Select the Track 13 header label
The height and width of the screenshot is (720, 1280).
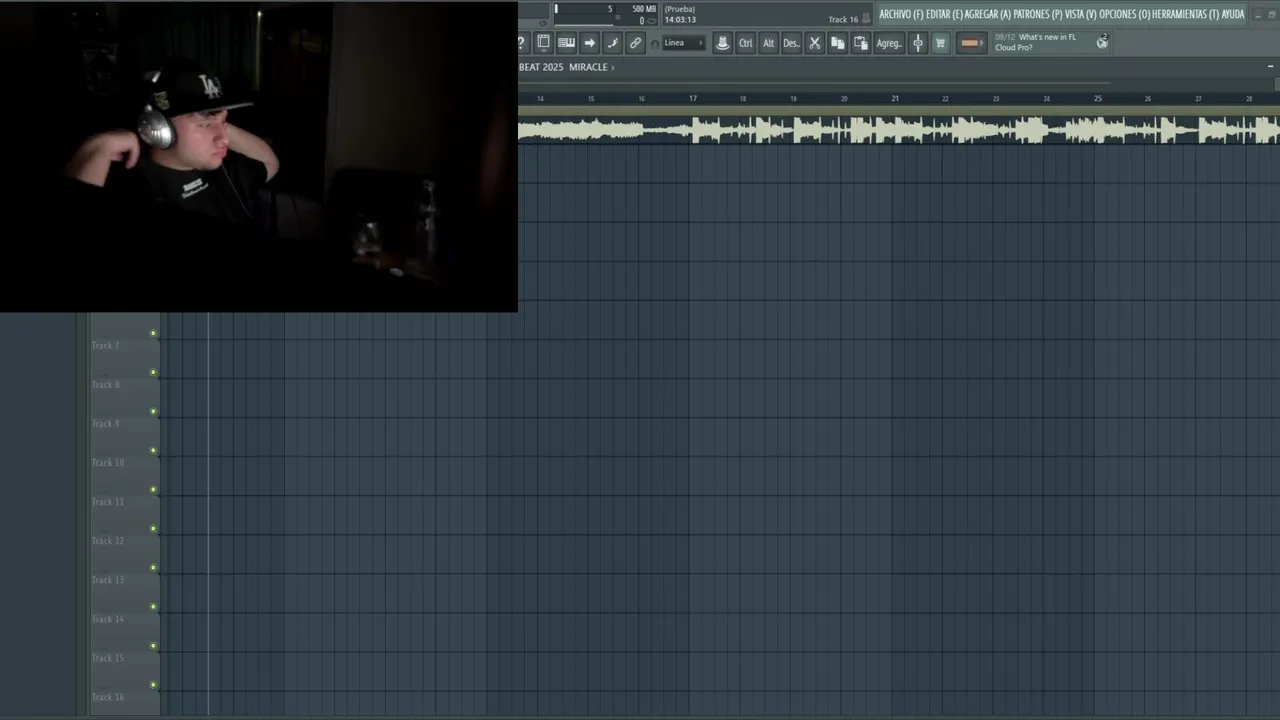(108, 580)
